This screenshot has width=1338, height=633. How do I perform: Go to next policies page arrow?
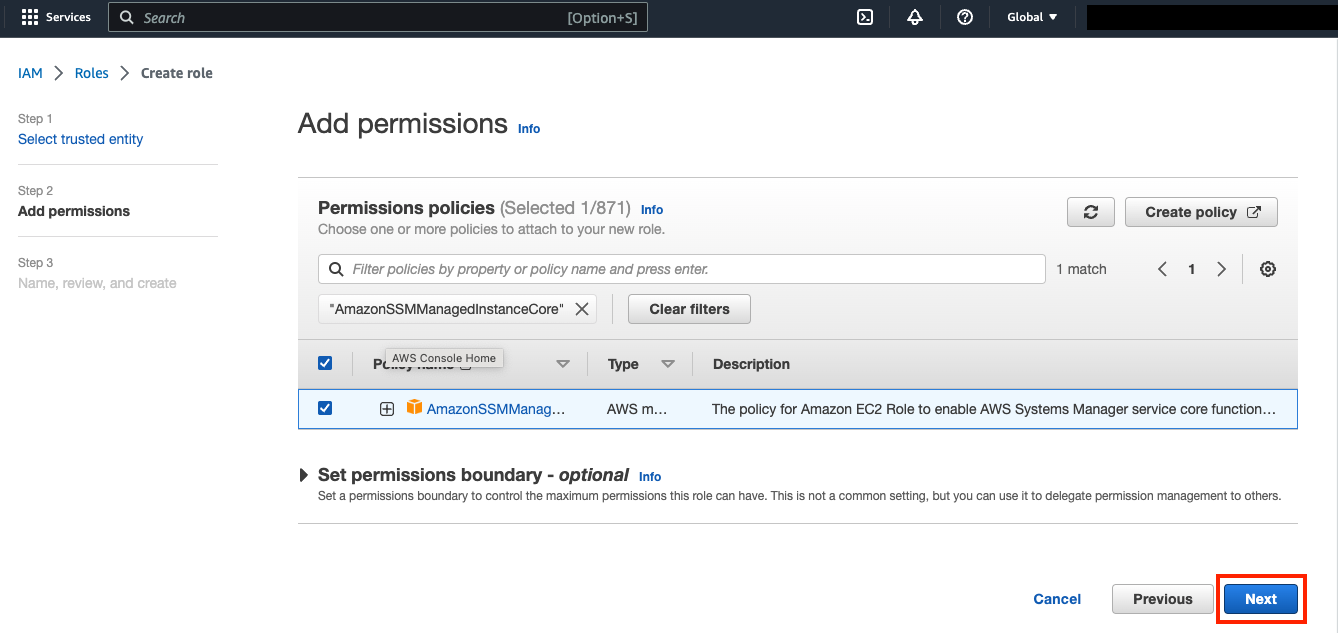pyautogui.click(x=1221, y=269)
